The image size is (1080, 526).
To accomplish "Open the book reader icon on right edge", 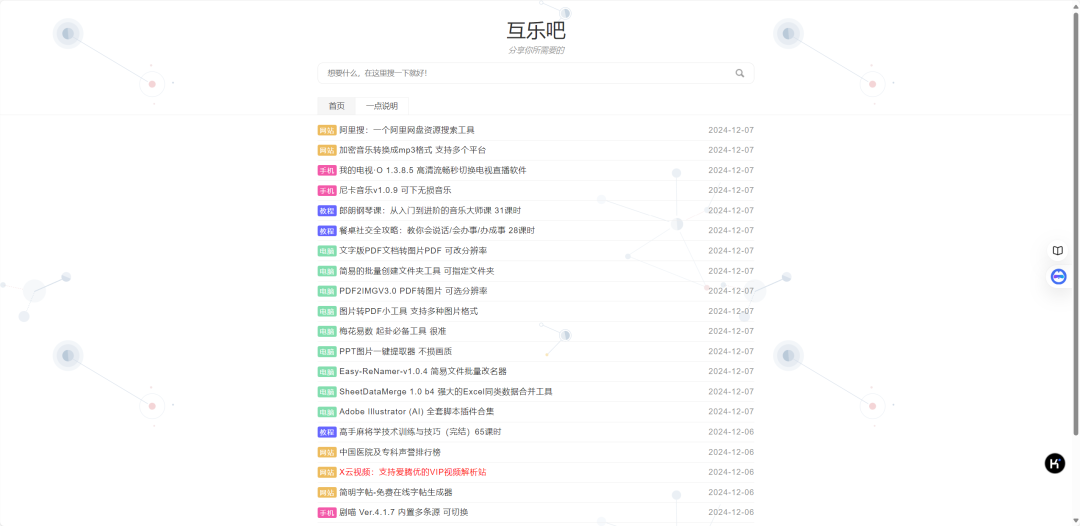I will tap(1058, 251).
